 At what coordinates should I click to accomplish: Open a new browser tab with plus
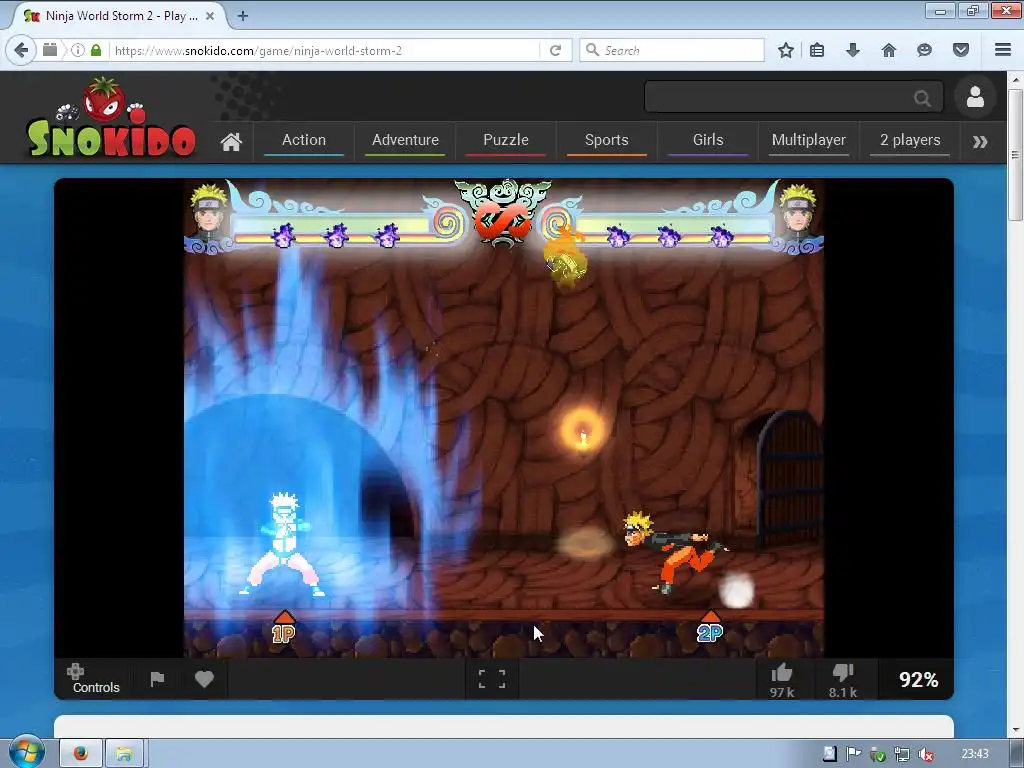pos(243,16)
